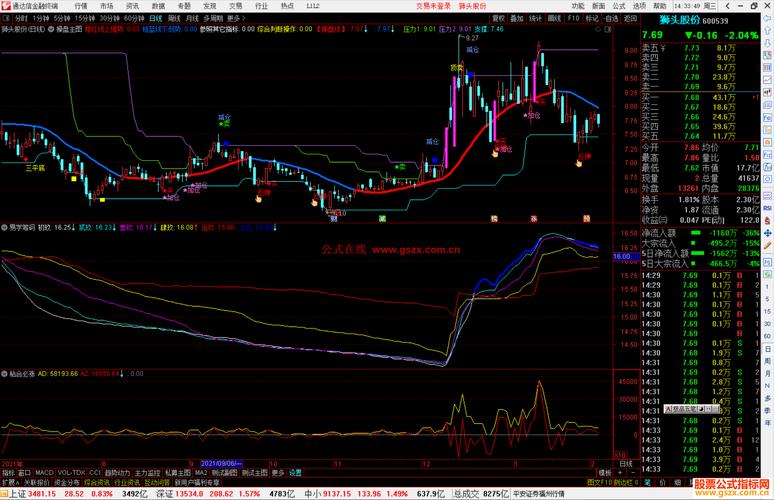The width and height of the screenshot is (774, 500).
Task: Open the 关联报价 tab
Action: coord(37,482)
